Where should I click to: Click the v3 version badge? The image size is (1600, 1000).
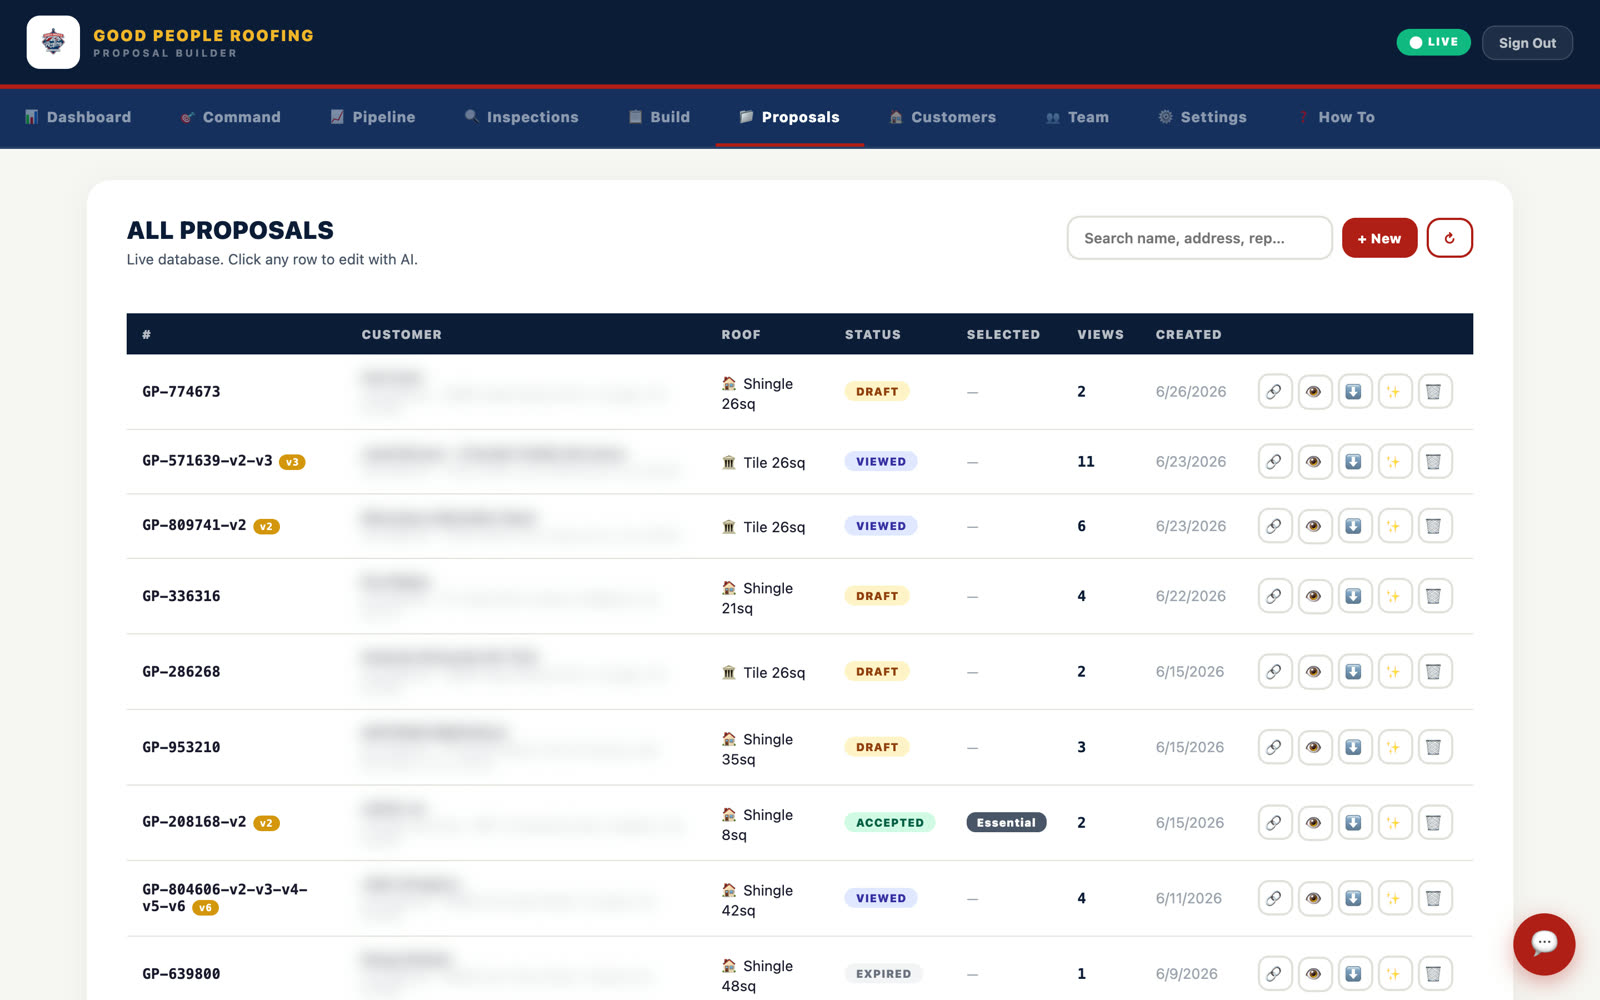point(292,462)
